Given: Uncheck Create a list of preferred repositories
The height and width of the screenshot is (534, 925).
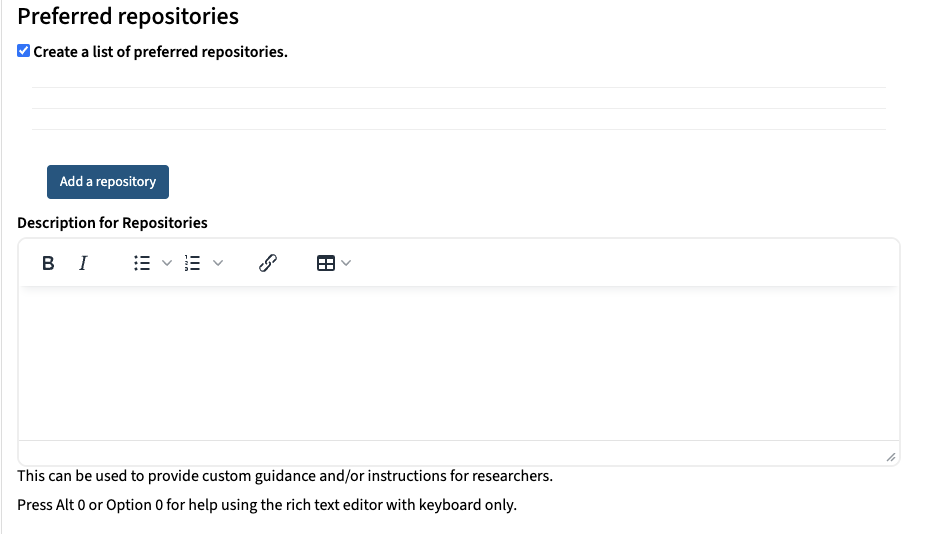Looking at the screenshot, I should (24, 51).
